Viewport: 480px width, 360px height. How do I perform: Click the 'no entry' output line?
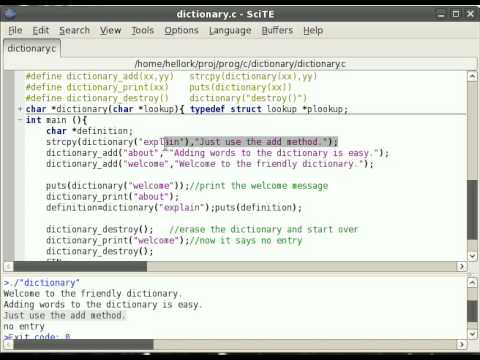pos(24,326)
